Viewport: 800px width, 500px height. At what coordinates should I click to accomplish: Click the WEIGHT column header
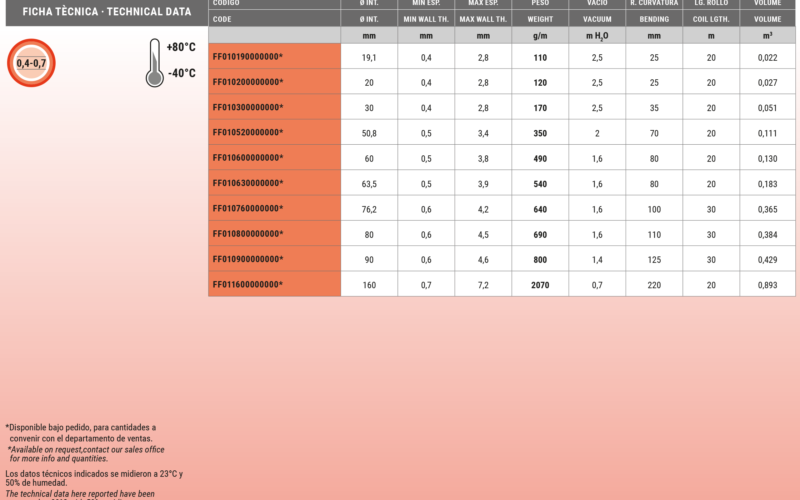coord(540,19)
